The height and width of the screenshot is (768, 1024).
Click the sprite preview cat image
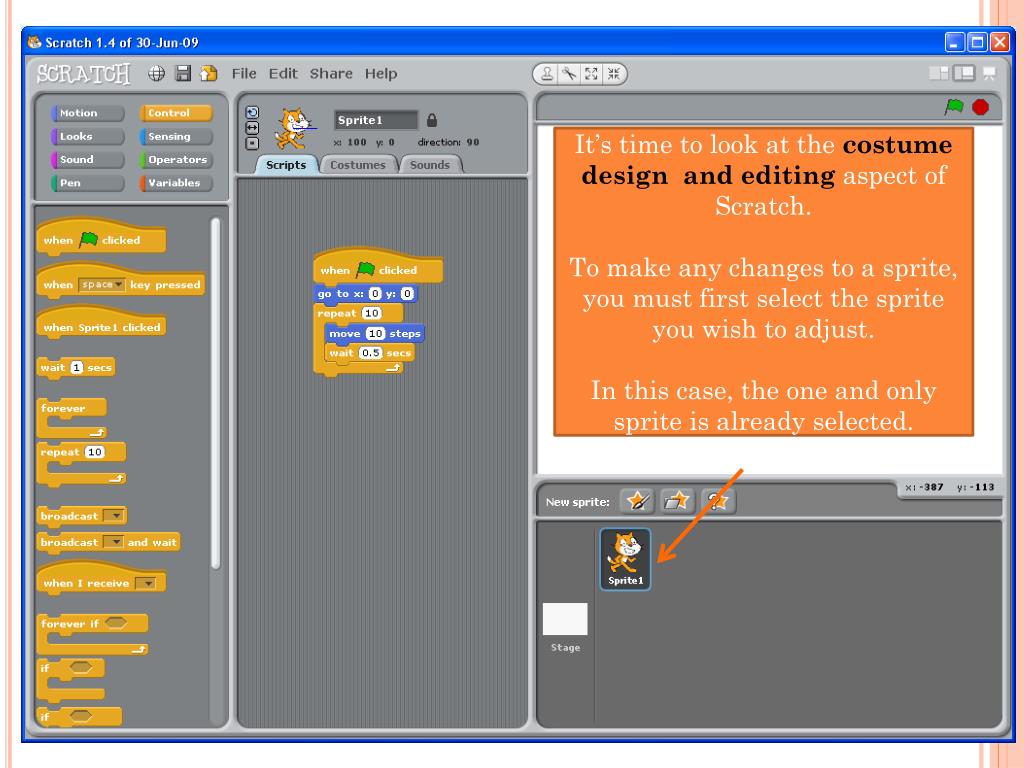pyautogui.click(x=293, y=129)
